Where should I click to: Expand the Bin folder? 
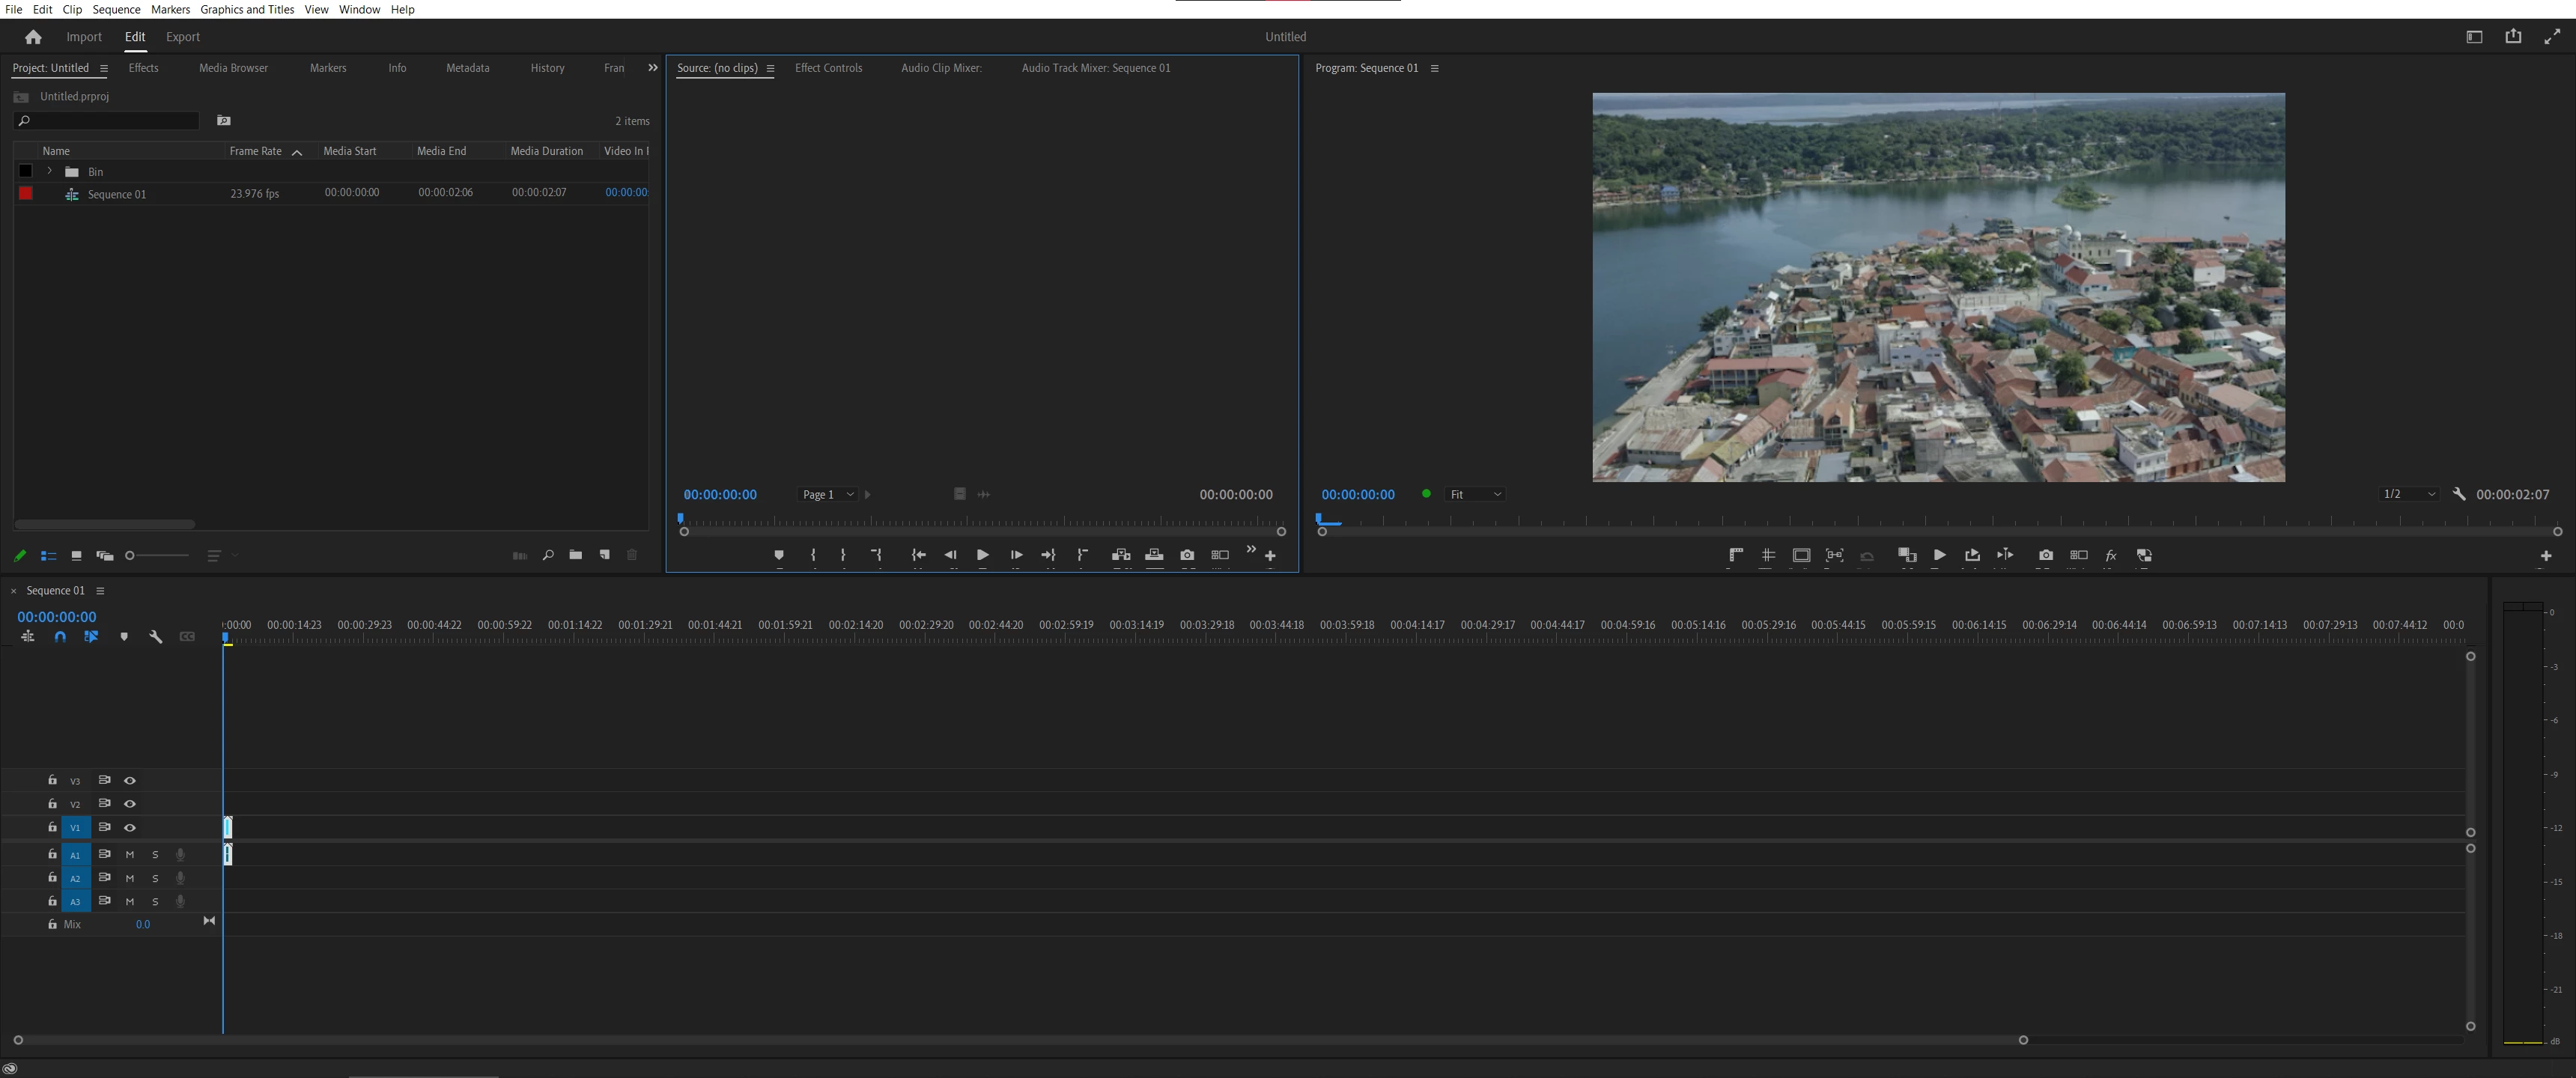point(49,171)
